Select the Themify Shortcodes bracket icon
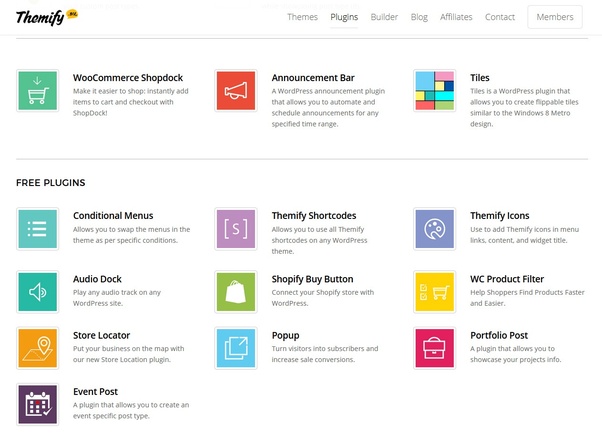602x435 pixels. (236, 229)
